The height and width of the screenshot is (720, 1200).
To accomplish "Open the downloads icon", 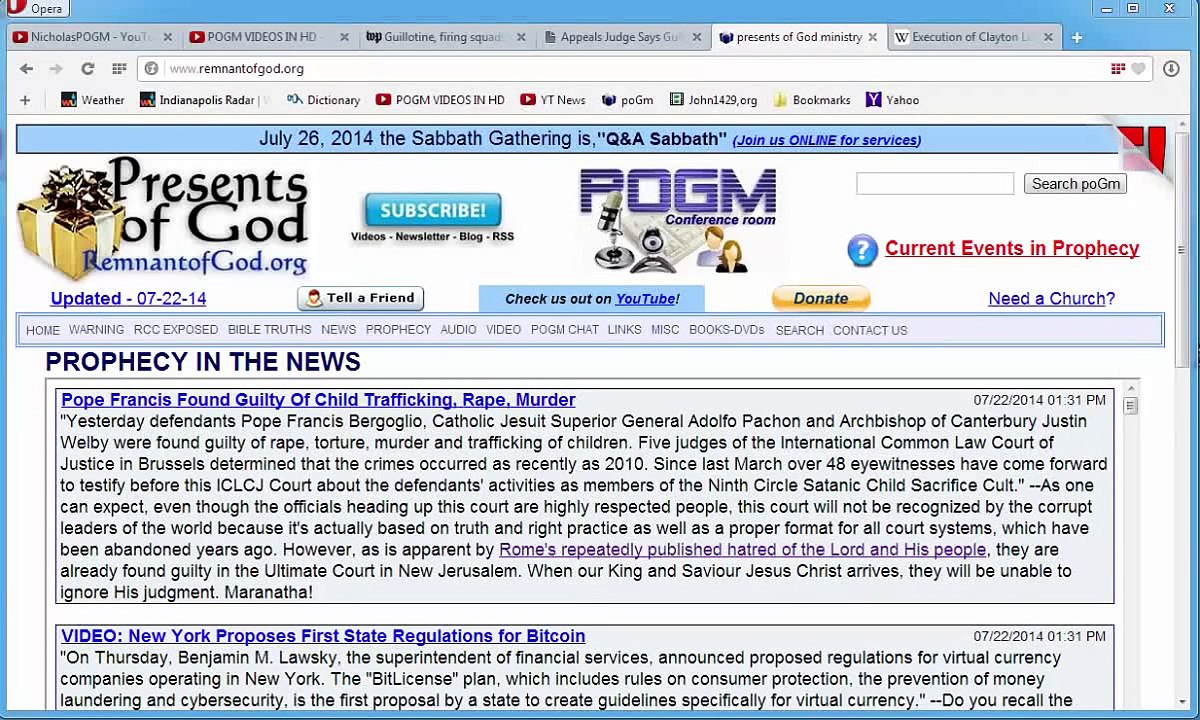I will pyautogui.click(x=1171, y=69).
